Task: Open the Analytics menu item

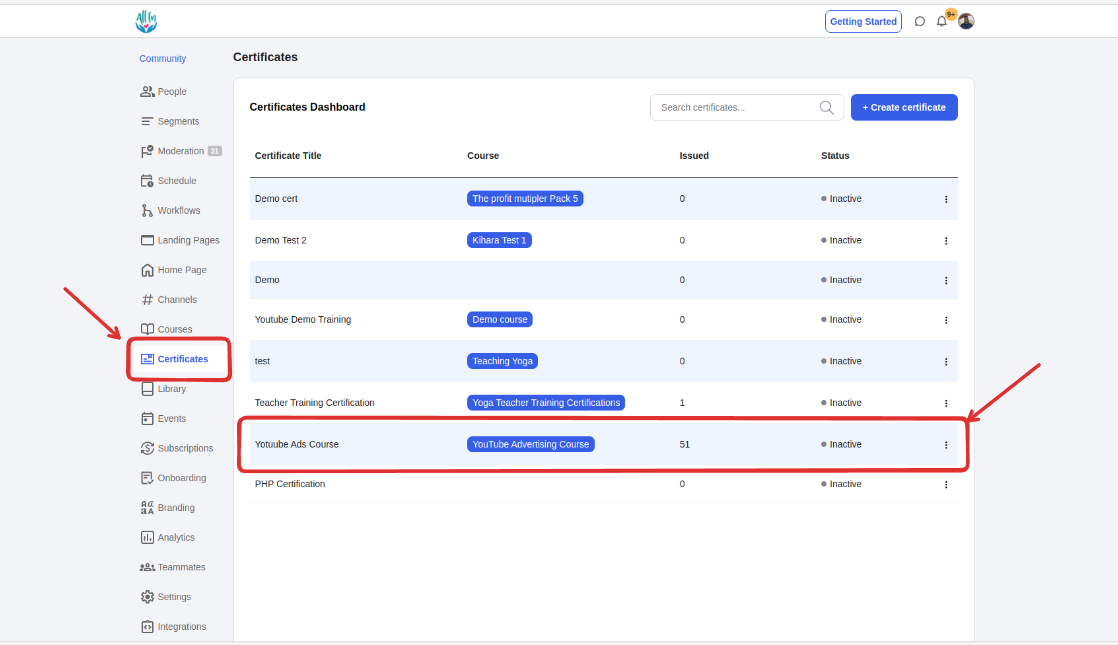Action: pyautogui.click(x=176, y=537)
